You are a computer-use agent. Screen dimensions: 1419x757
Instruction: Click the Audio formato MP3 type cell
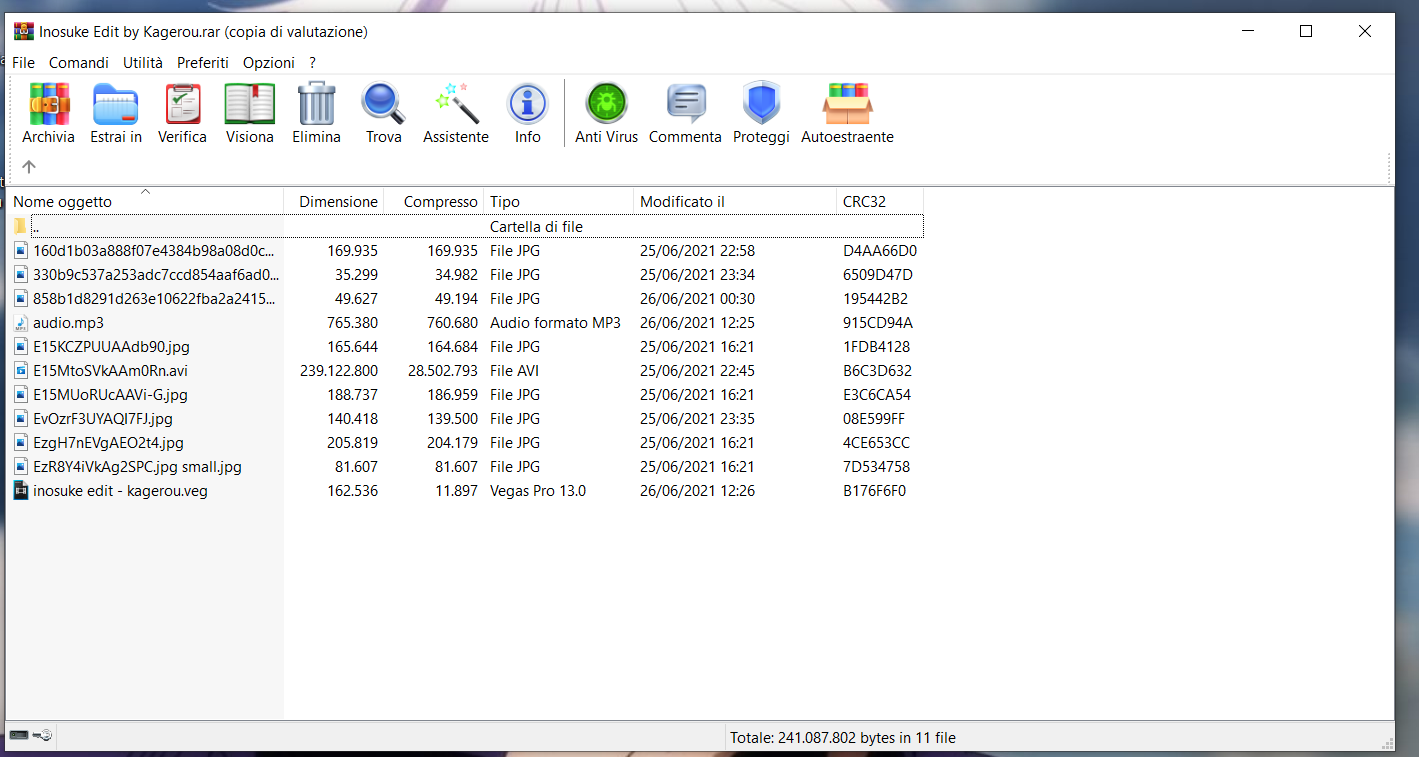click(555, 323)
